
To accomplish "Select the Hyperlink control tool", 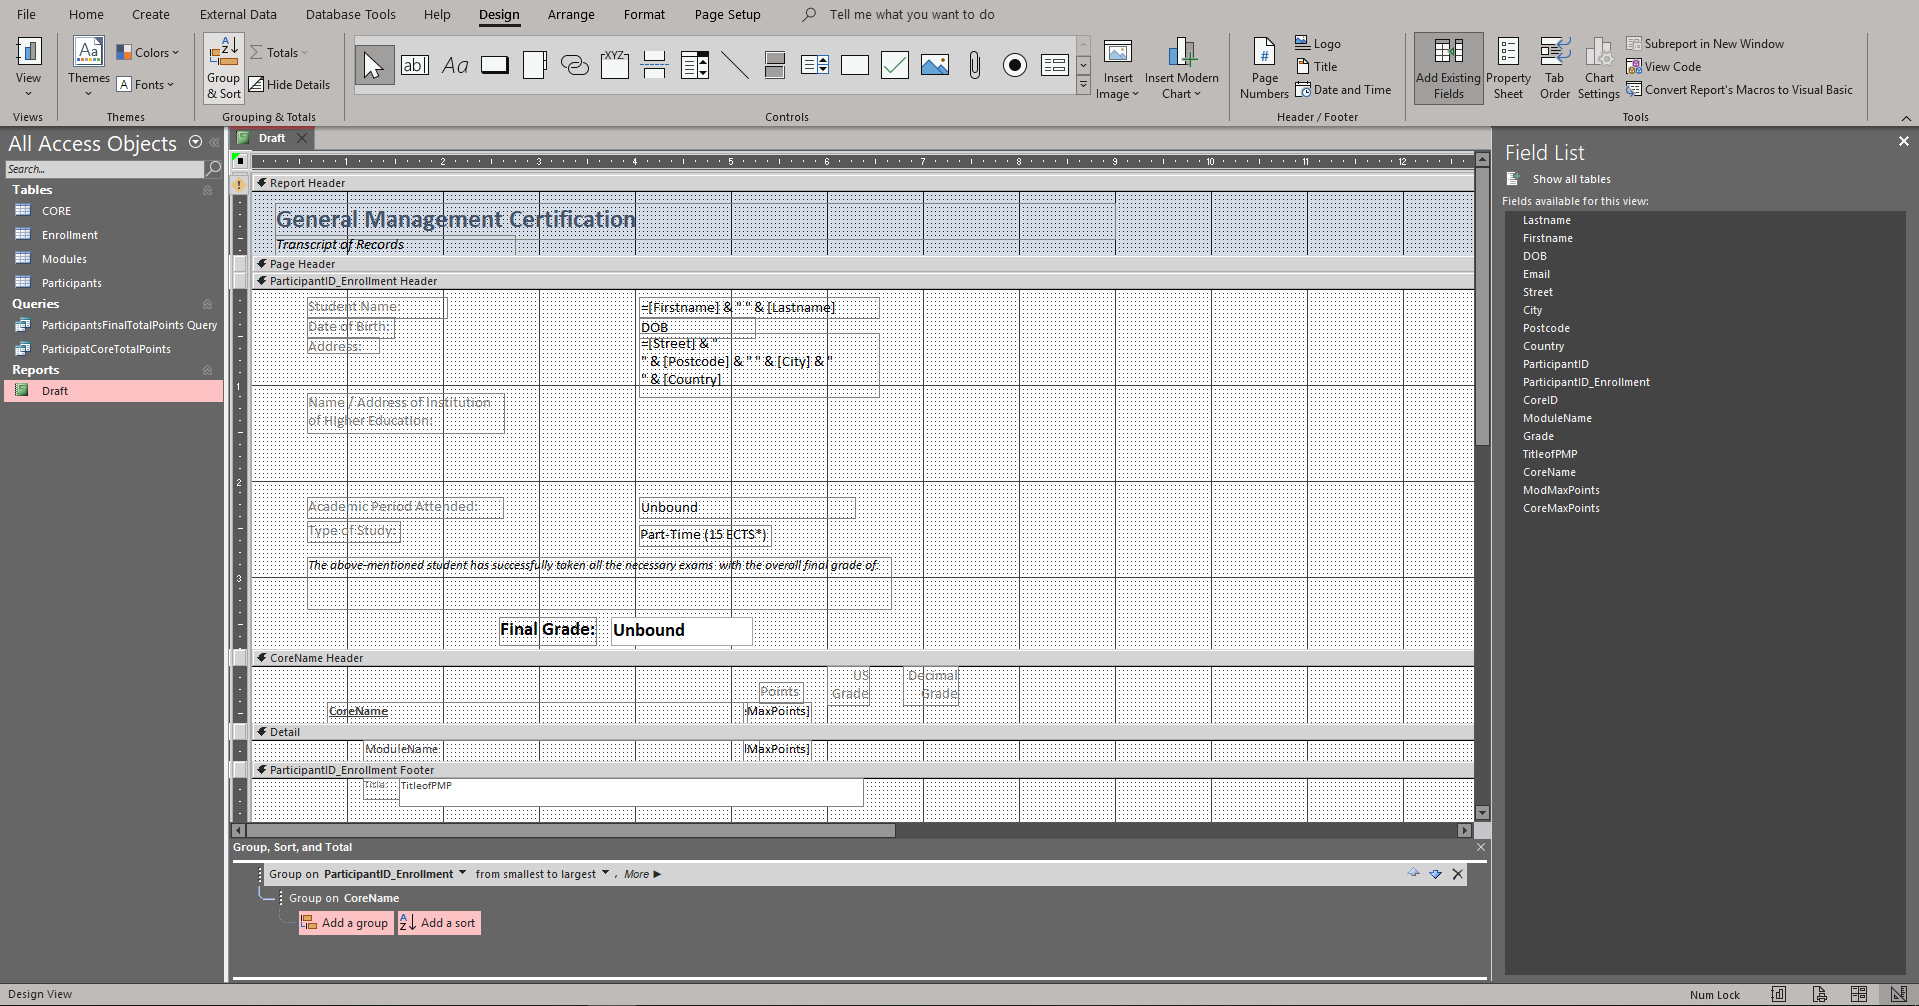I will [x=575, y=66].
